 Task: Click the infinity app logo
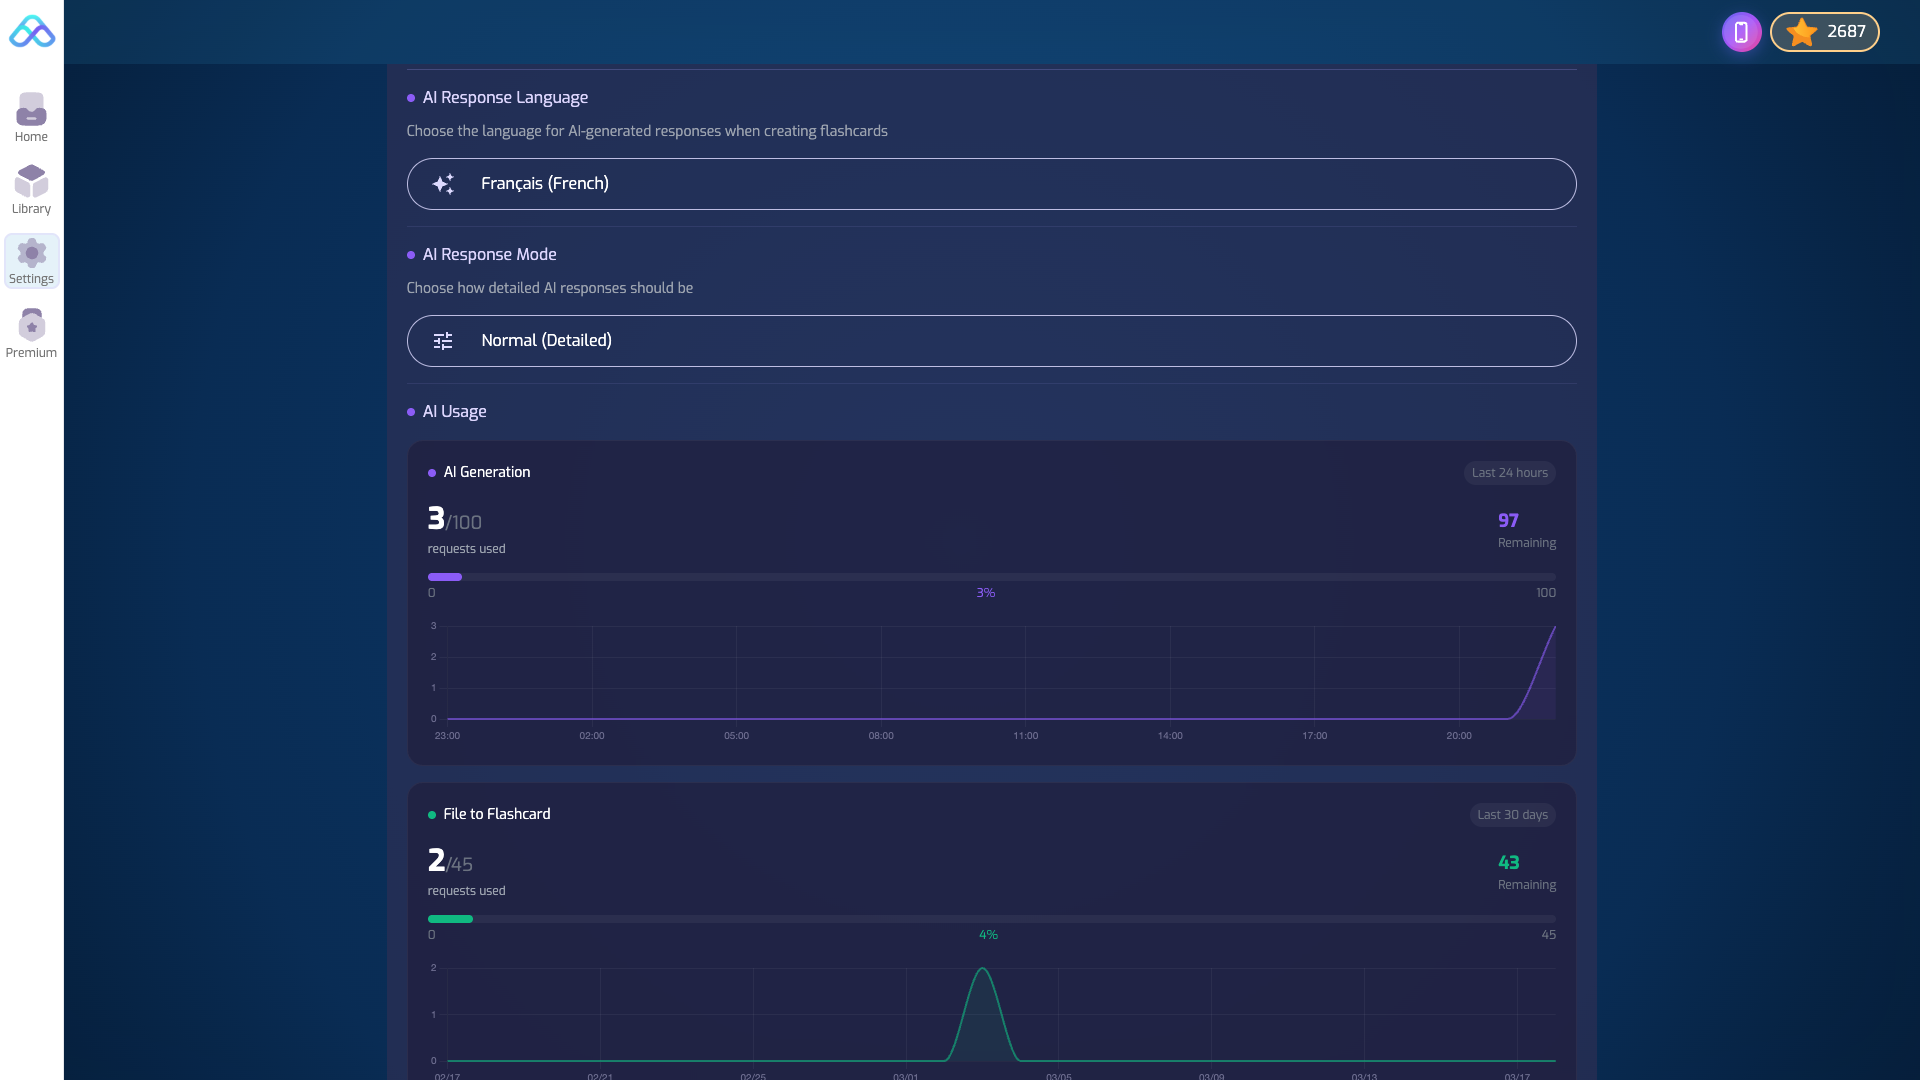tap(32, 32)
